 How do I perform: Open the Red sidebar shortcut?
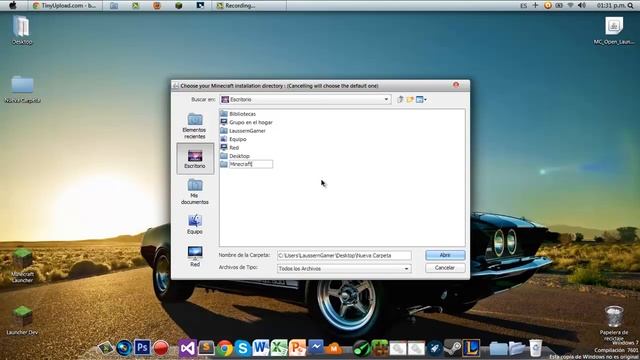[195, 256]
